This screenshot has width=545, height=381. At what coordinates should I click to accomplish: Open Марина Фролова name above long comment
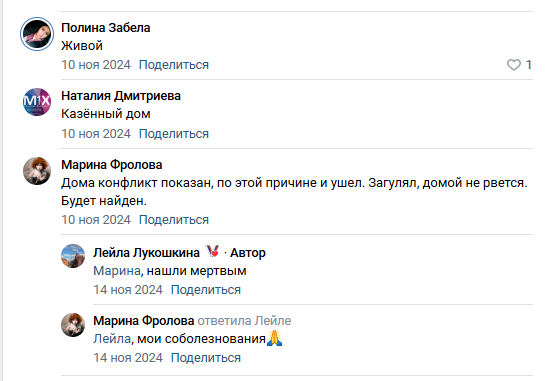tap(112, 165)
